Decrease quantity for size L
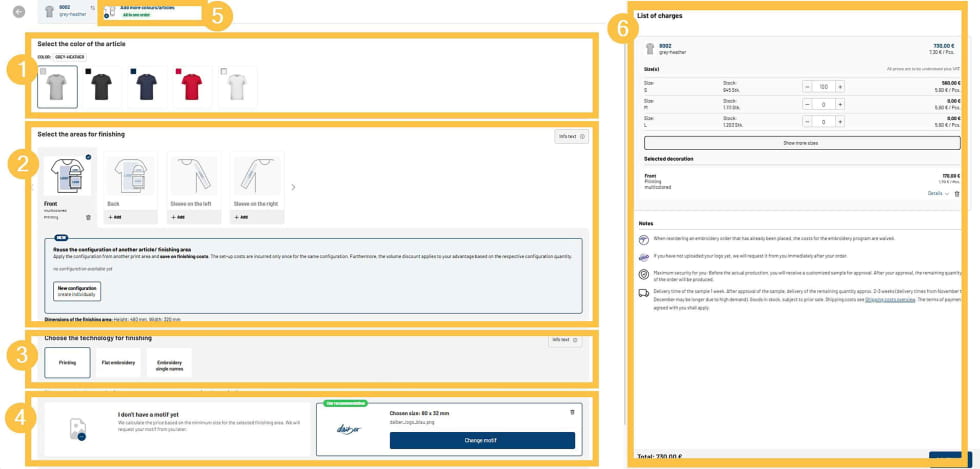 pos(808,122)
